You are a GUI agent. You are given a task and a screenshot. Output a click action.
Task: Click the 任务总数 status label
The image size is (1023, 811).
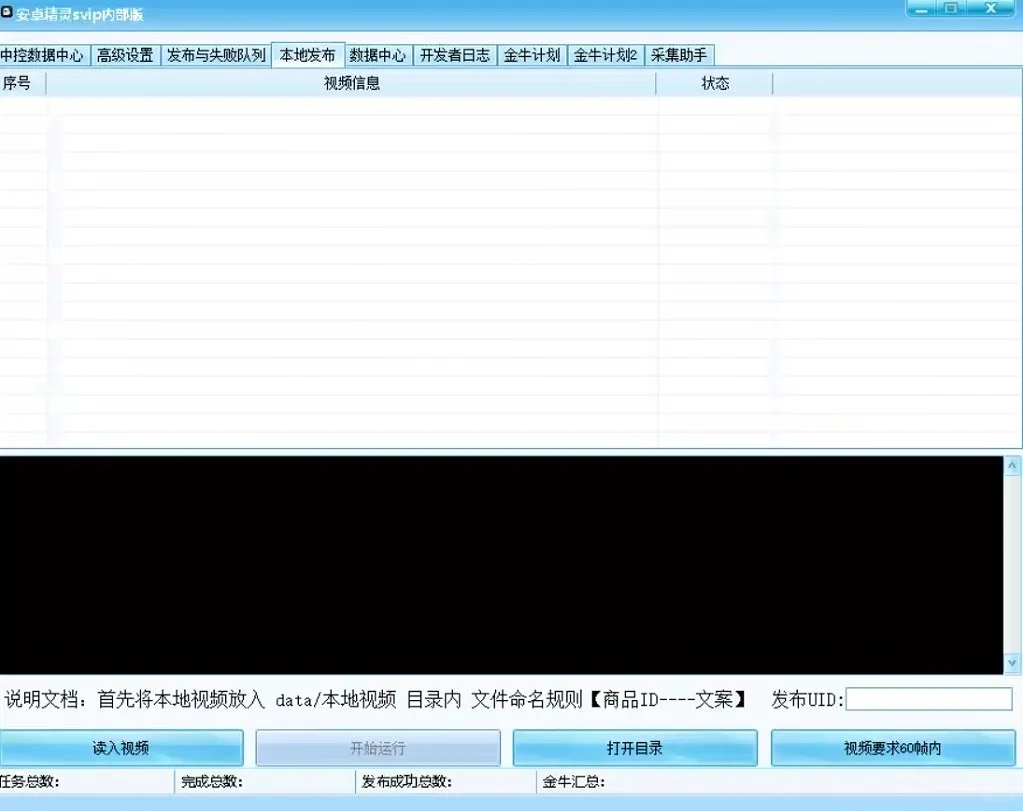29,782
